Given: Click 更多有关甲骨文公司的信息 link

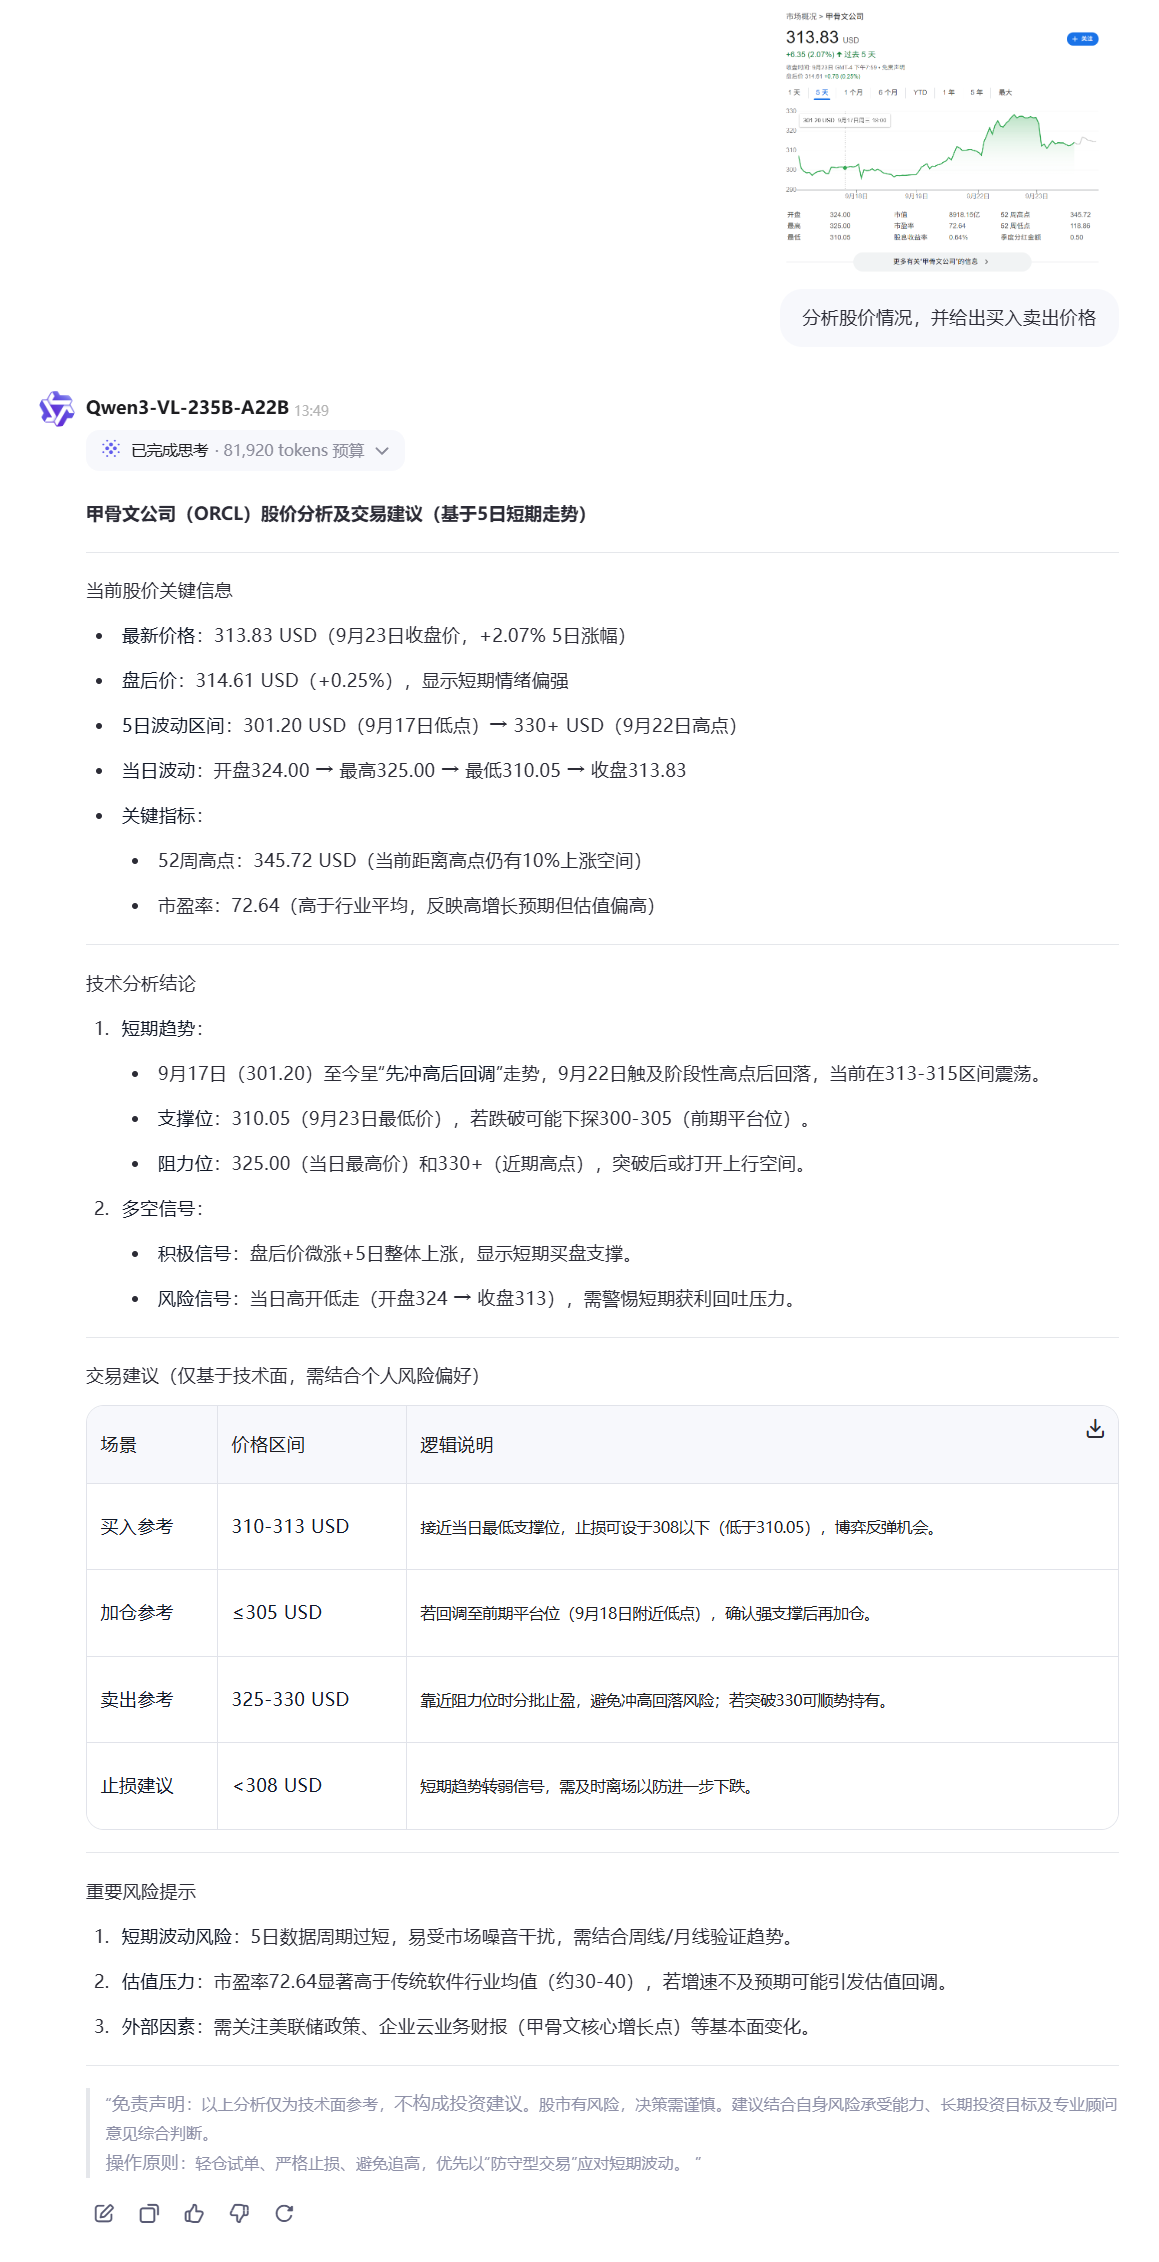Looking at the screenshot, I should 941,262.
